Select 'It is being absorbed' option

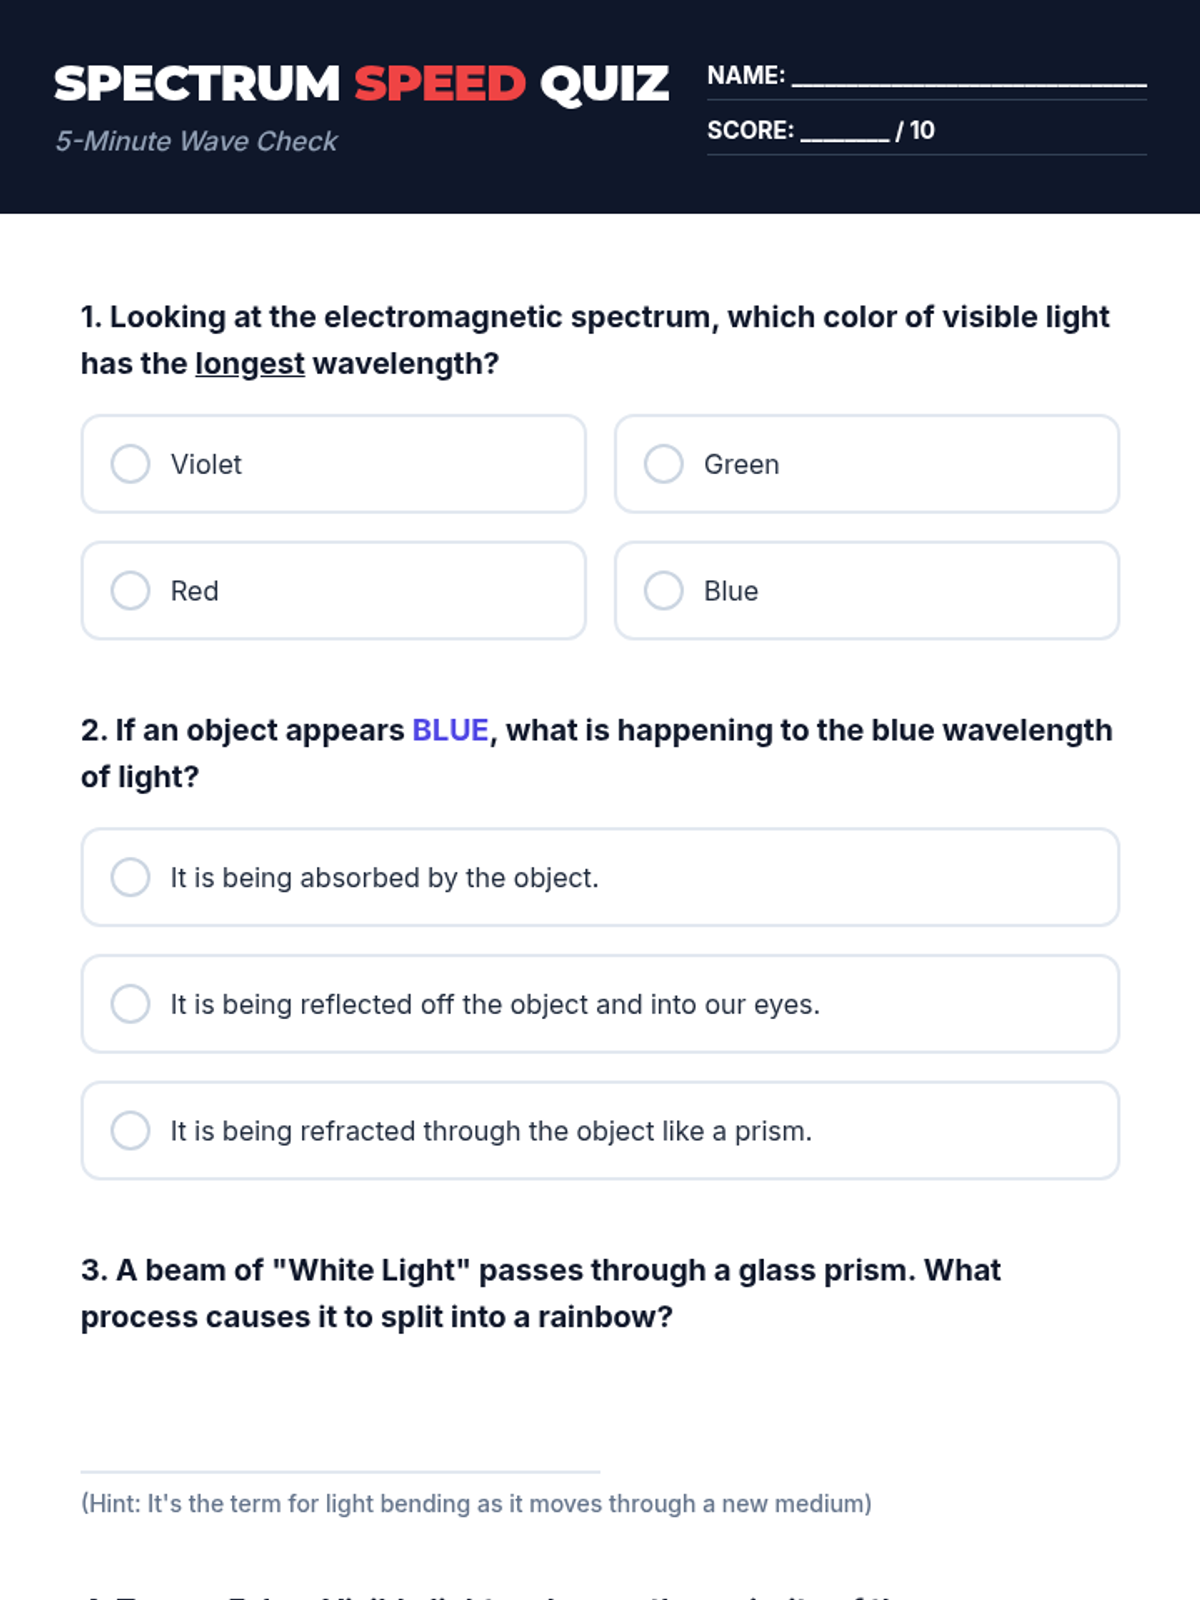[x=130, y=877]
